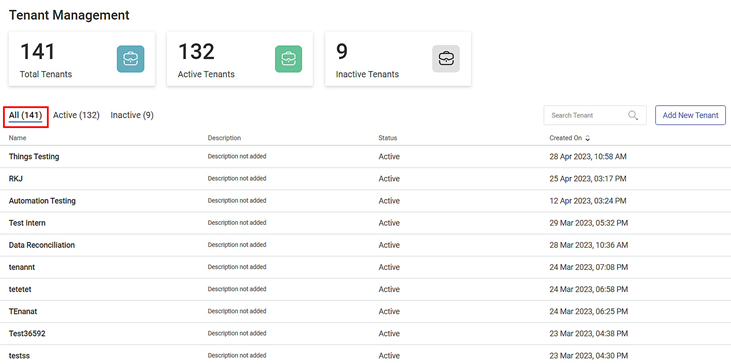Image resolution: width=731 pixels, height=364 pixels.
Task: Open the Automation Testing tenant
Action: tap(366, 201)
